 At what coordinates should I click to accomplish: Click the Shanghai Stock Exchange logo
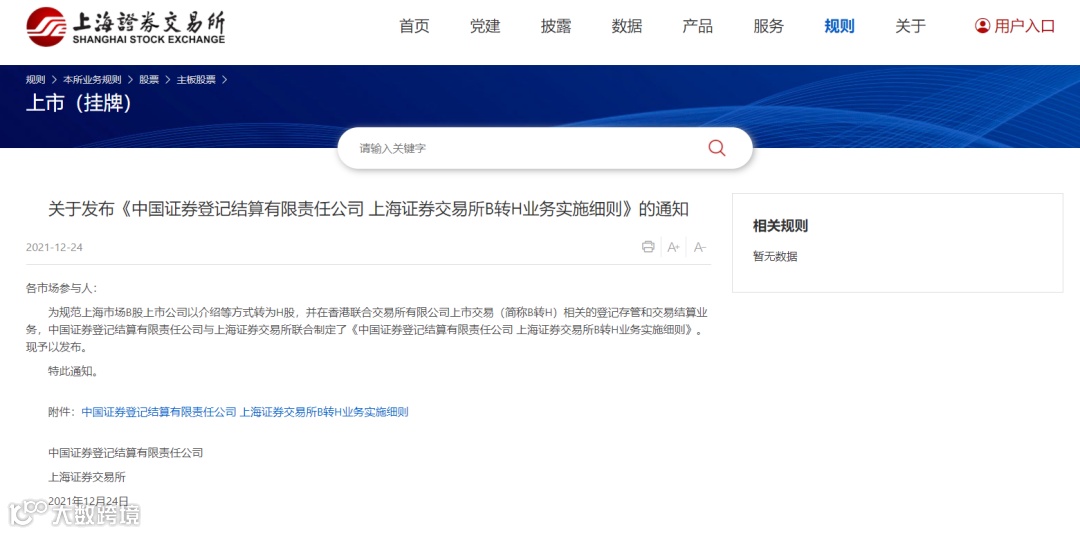point(125,27)
